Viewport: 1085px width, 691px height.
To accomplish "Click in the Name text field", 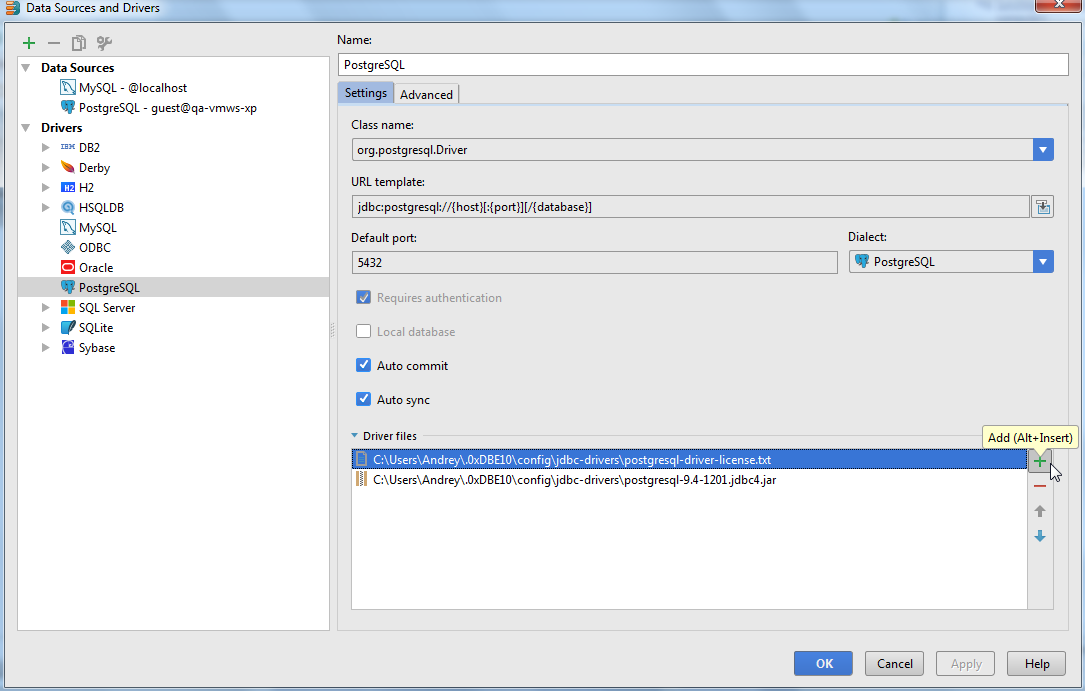I will (703, 65).
